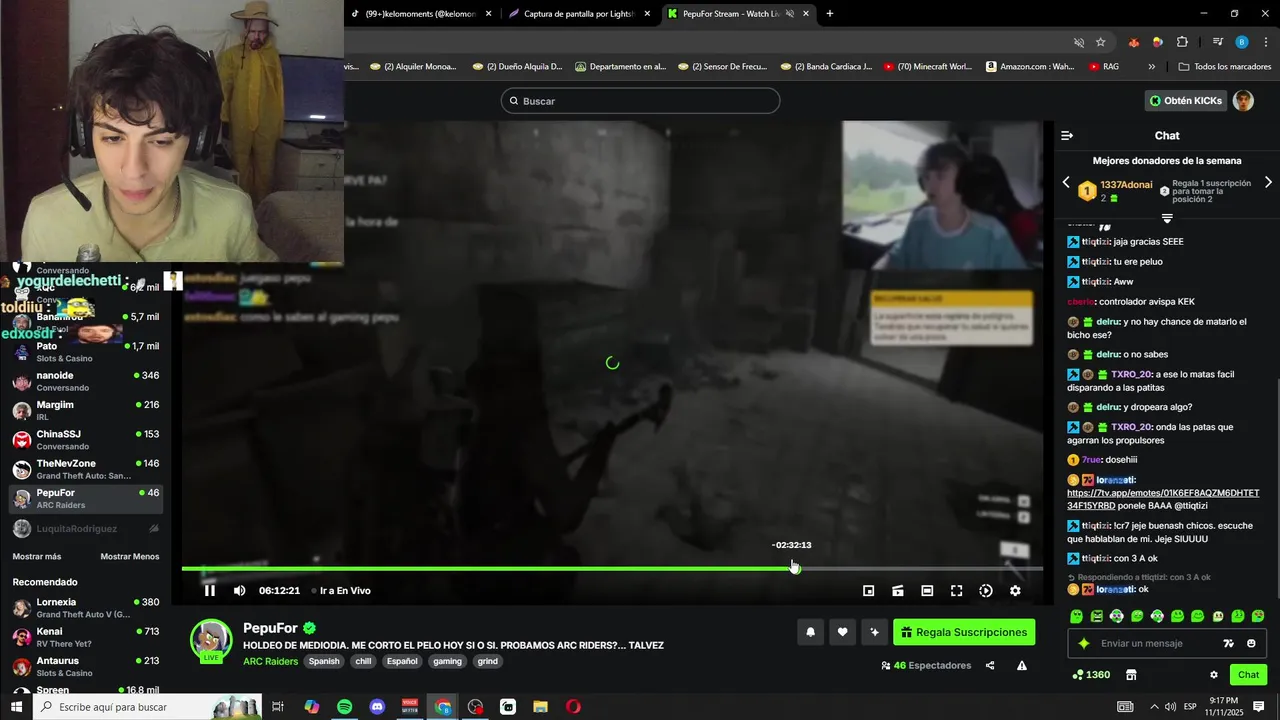The image size is (1280, 720).
Task: Click the Buscar search field
Action: [640, 101]
